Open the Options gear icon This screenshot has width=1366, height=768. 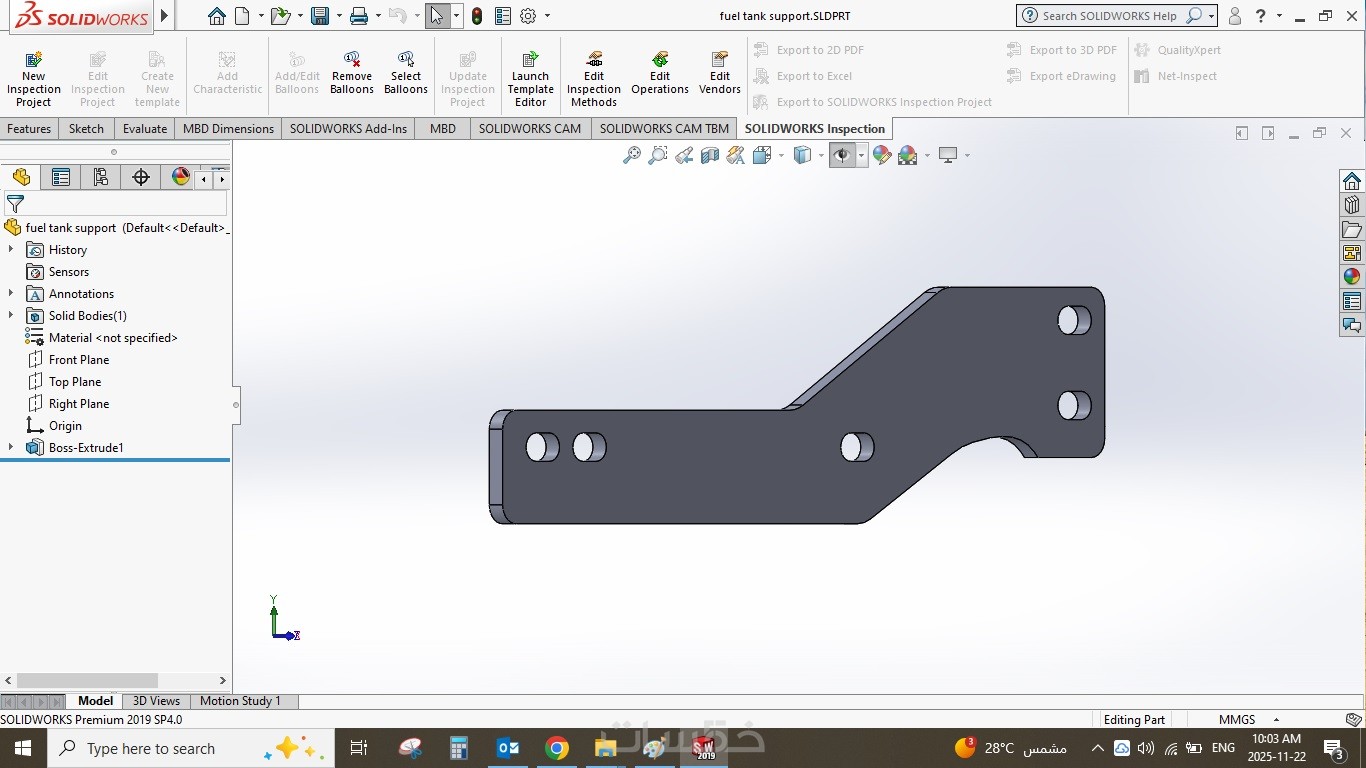(529, 16)
